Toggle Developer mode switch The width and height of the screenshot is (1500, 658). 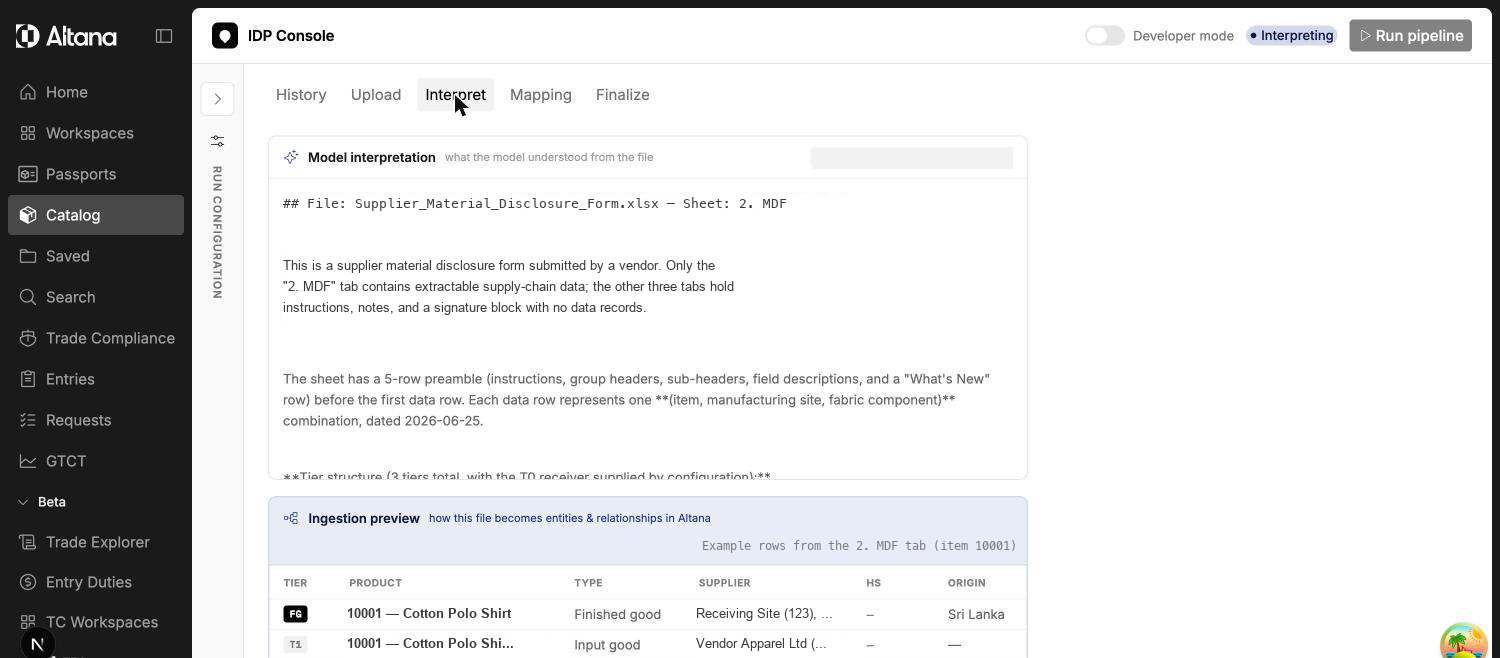pyautogui.click(x=1105, y=36)
